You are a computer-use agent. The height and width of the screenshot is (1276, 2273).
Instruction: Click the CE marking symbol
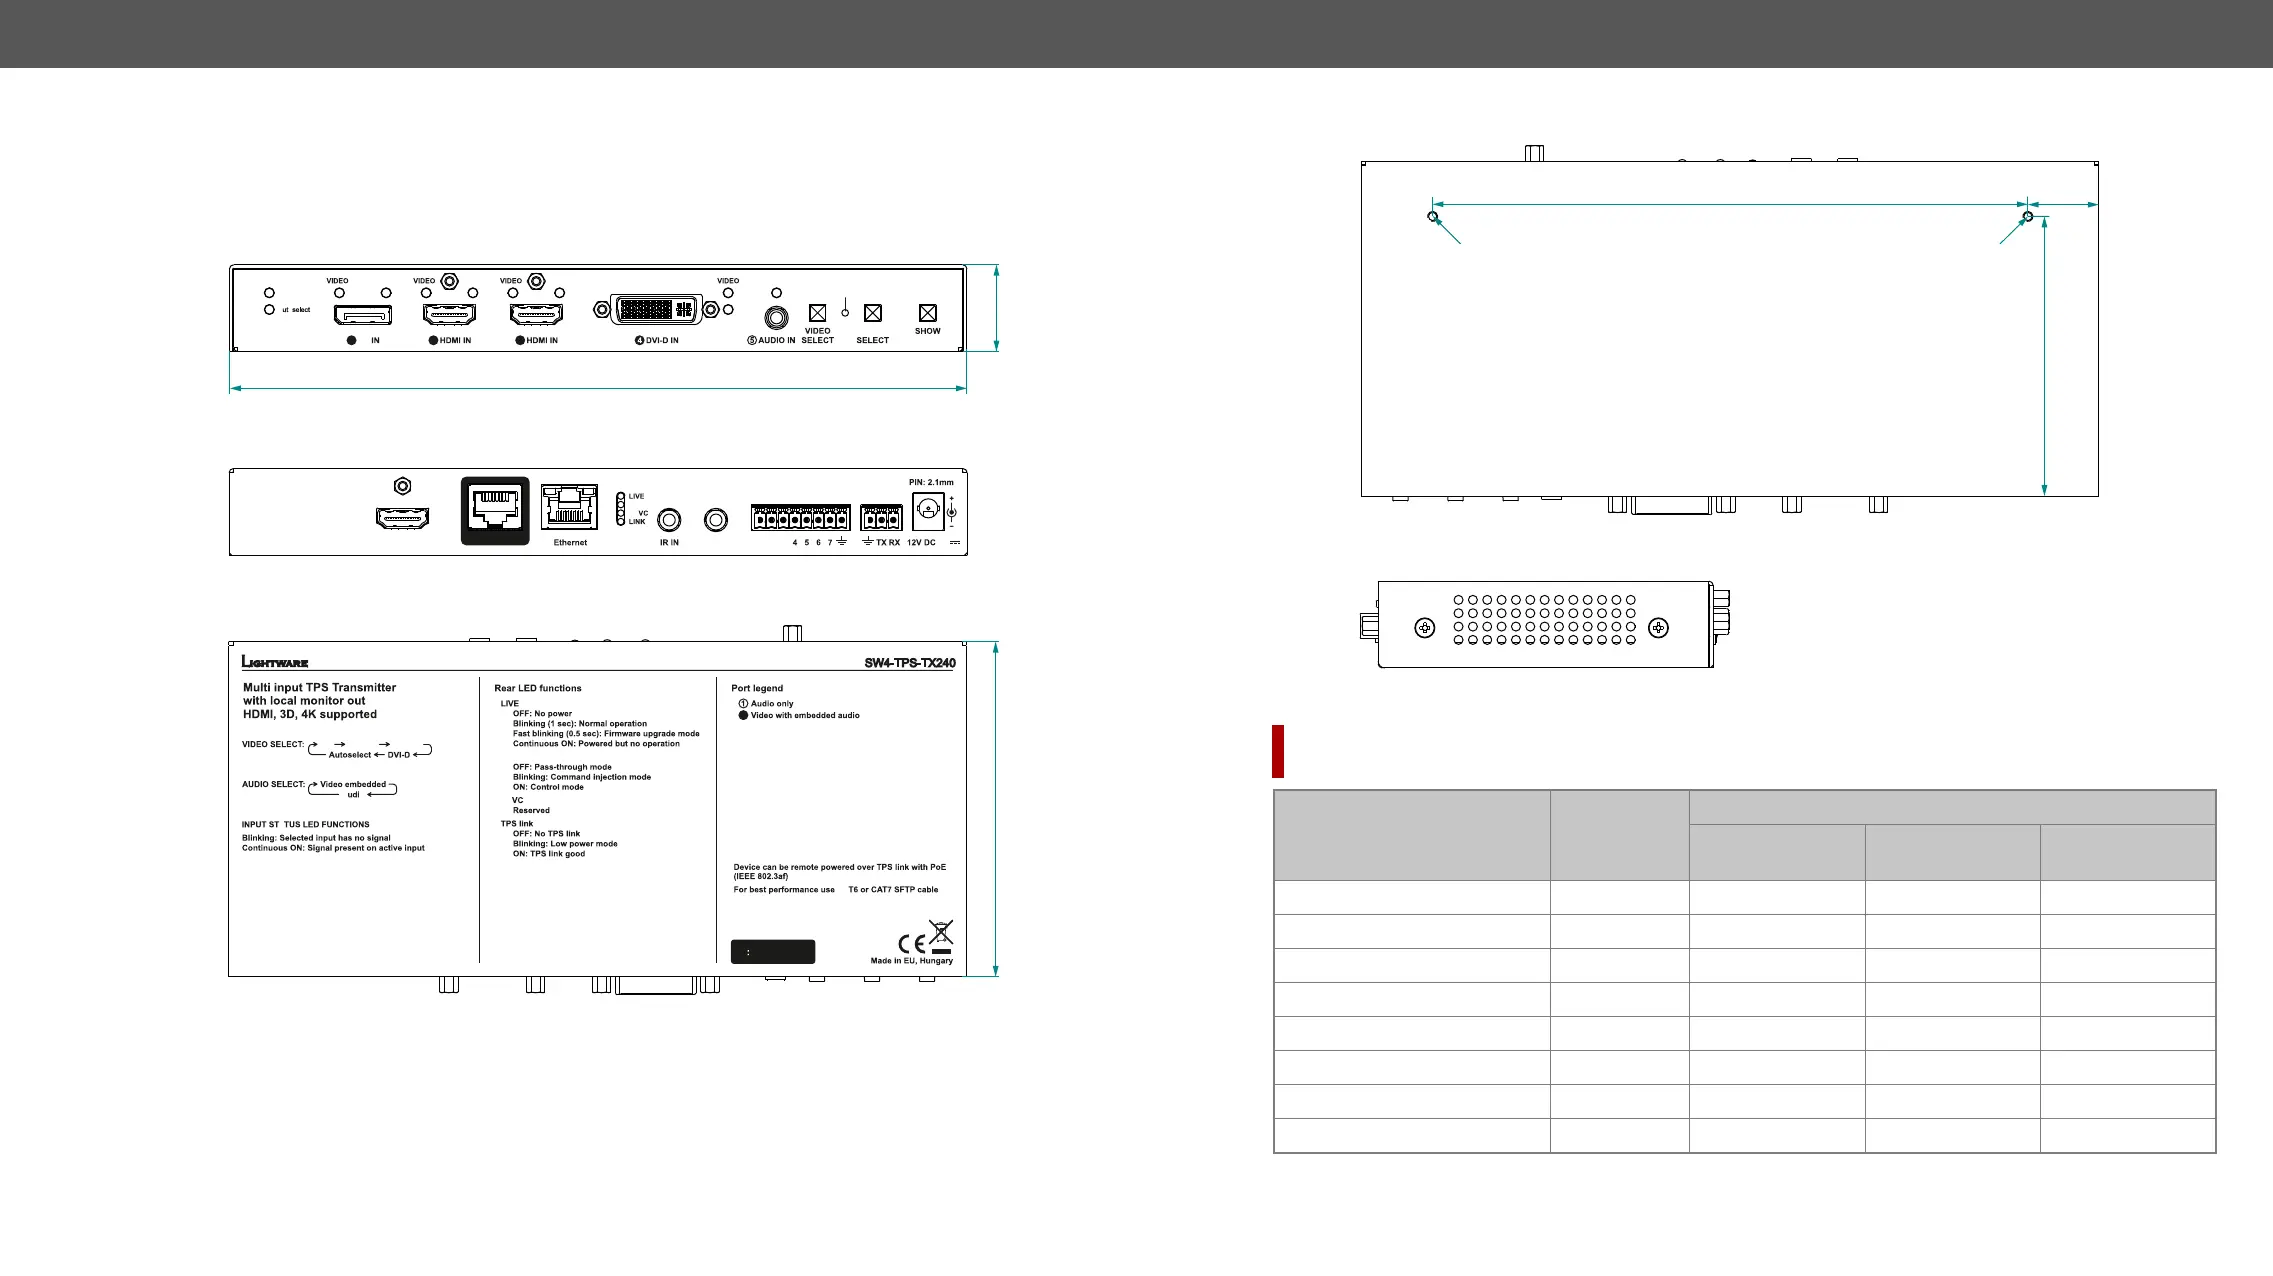click(913, 944)
